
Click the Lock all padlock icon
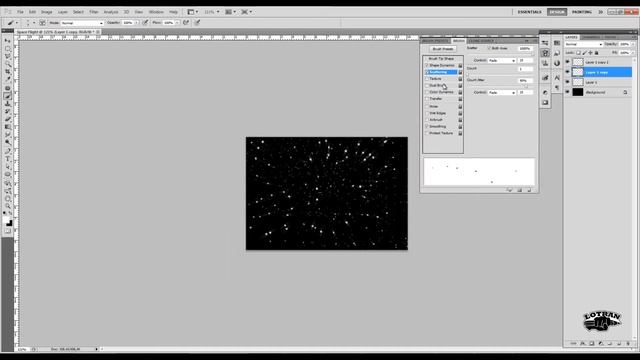point(596,53)
